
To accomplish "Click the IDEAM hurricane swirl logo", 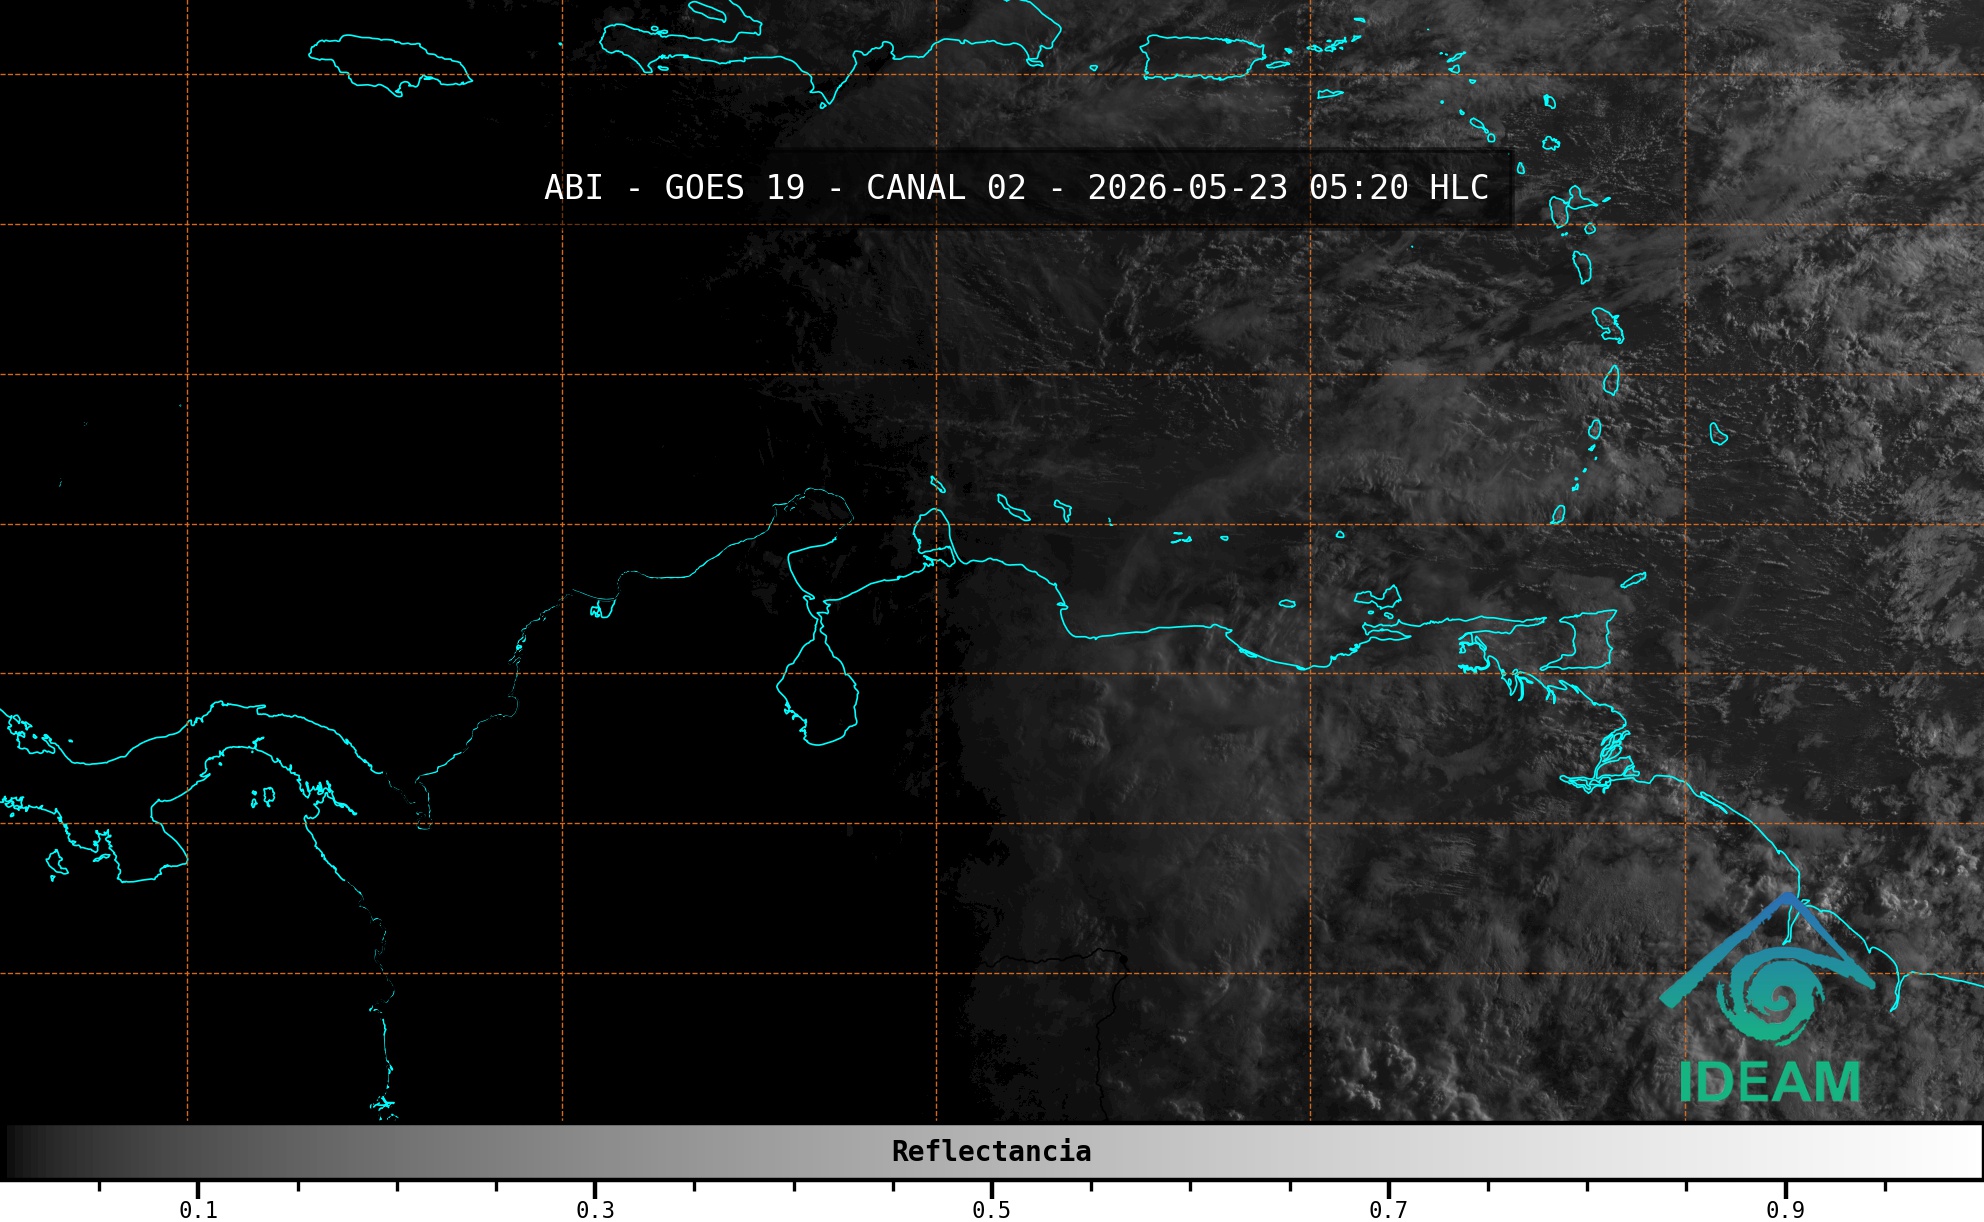I will click(1770, 992).
